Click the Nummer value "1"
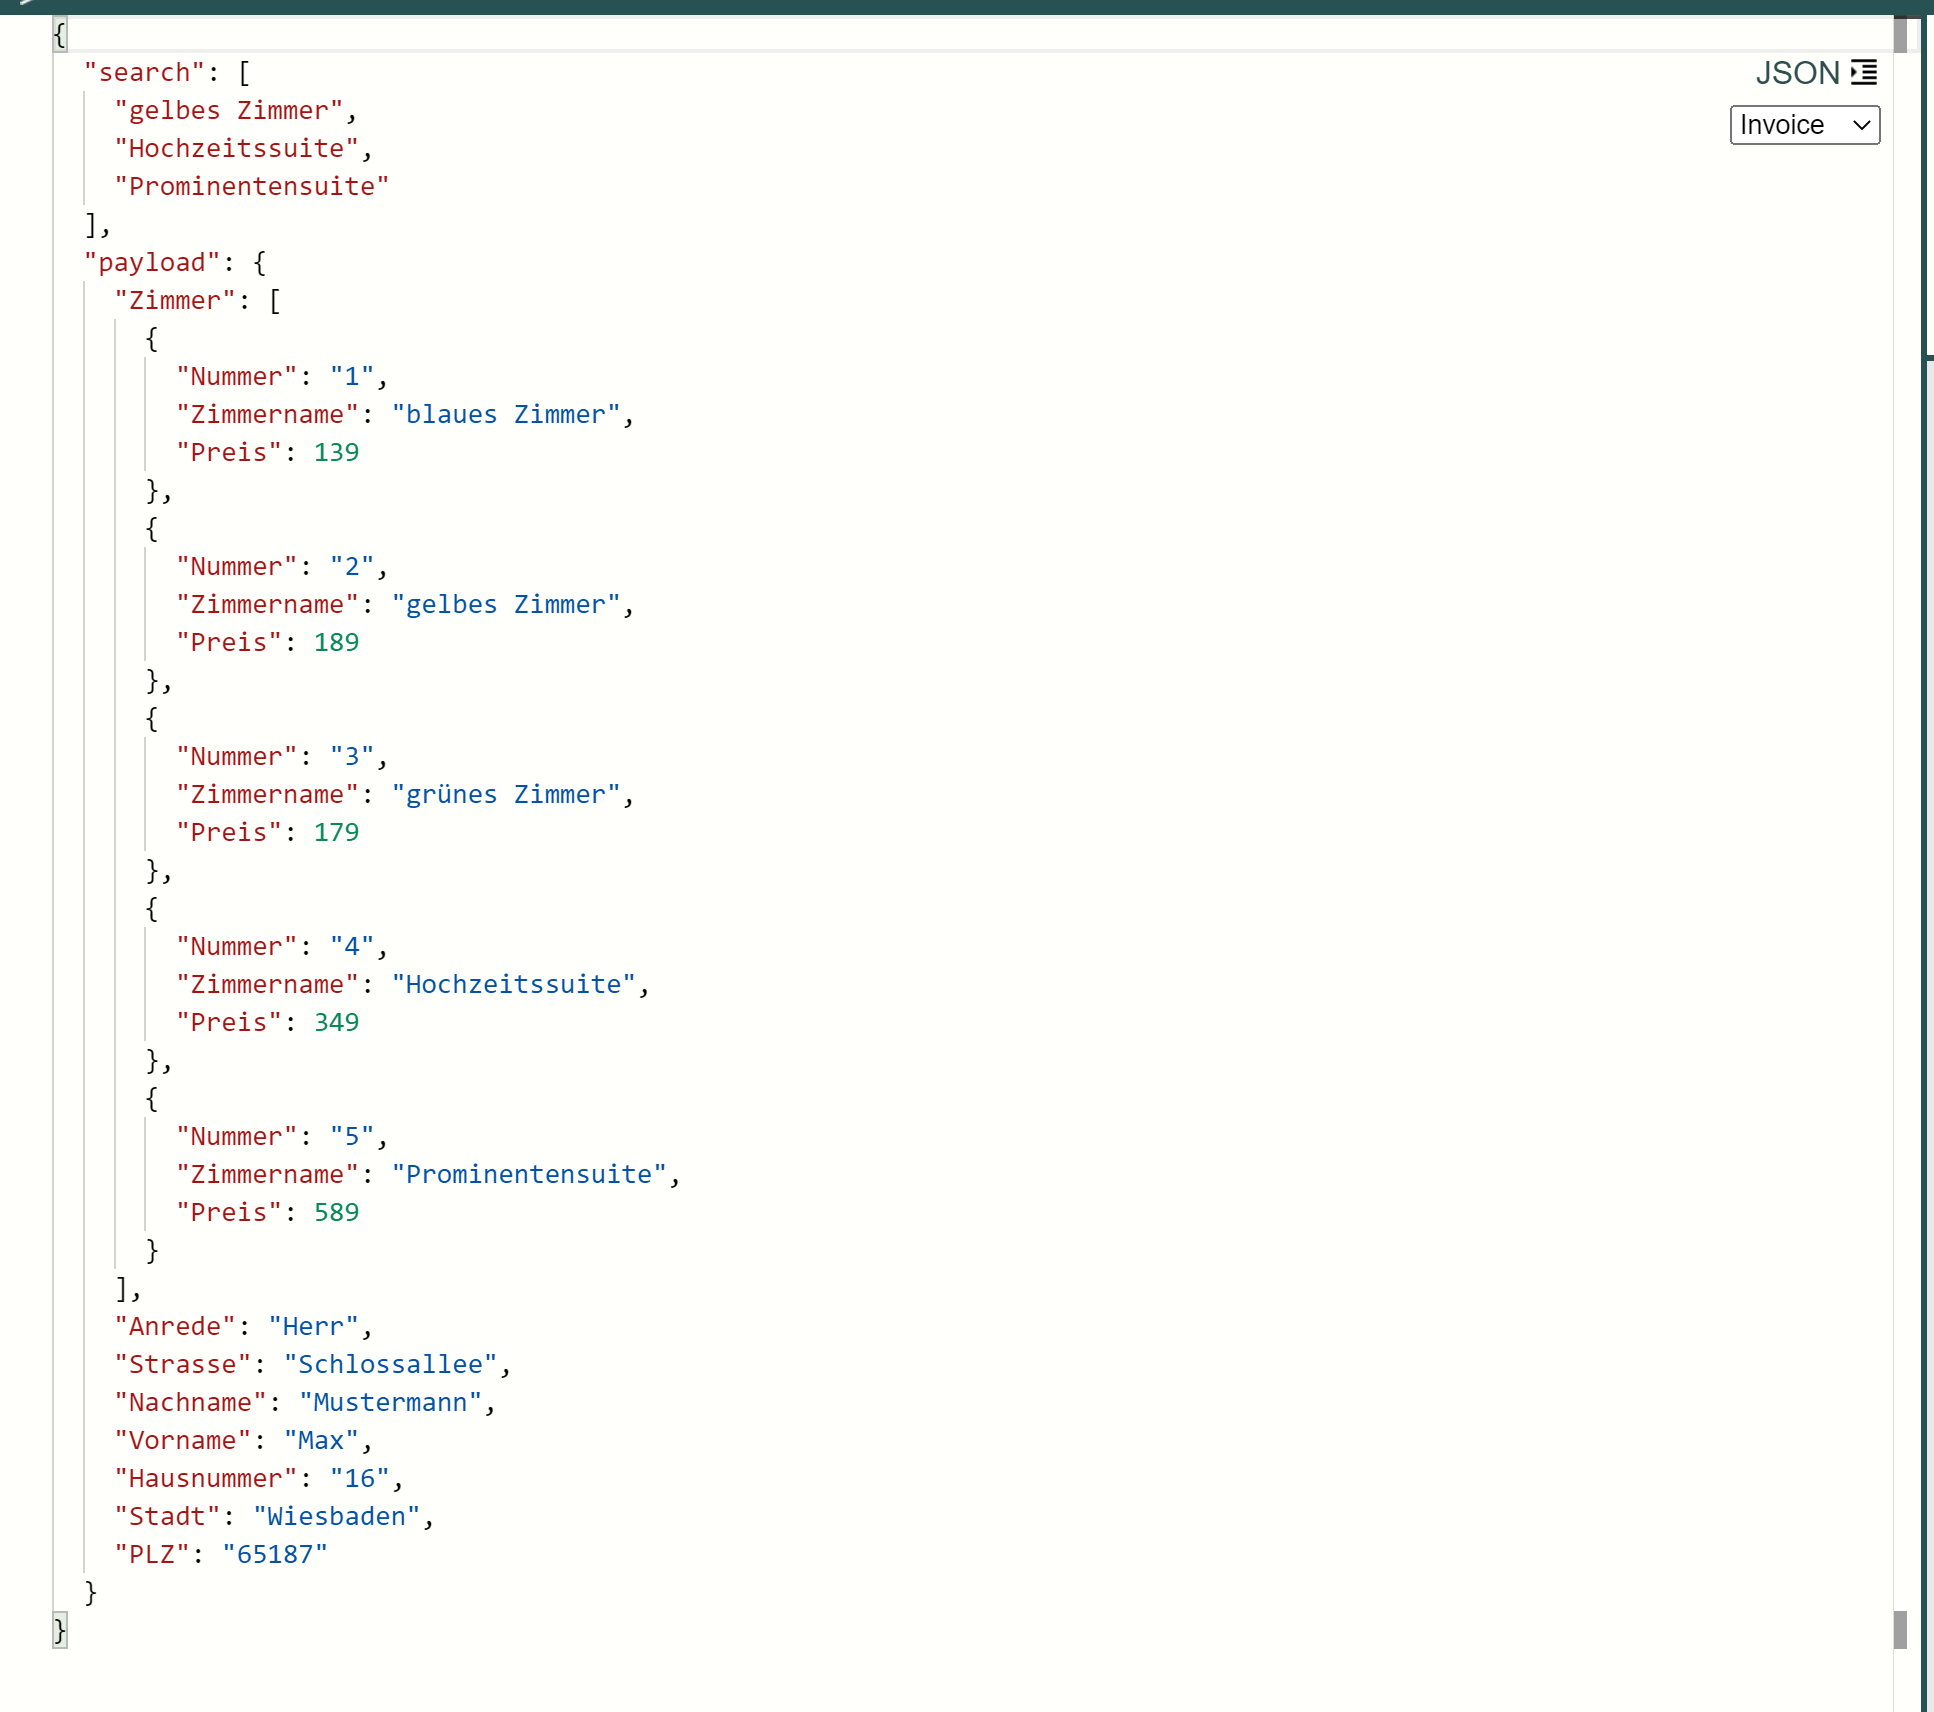1934x1712 pixels. pos(352,377)
